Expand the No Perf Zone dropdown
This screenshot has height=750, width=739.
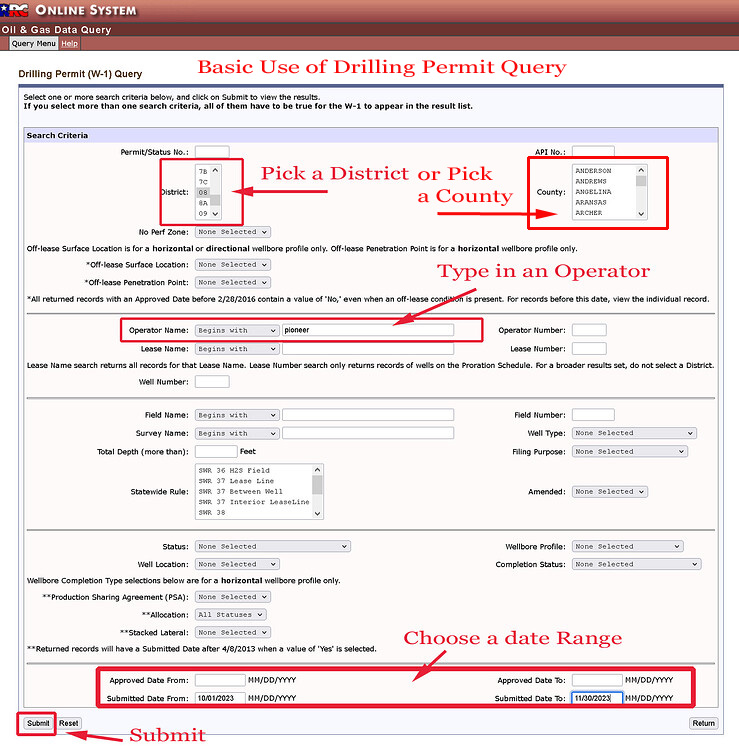pos(232,232)
